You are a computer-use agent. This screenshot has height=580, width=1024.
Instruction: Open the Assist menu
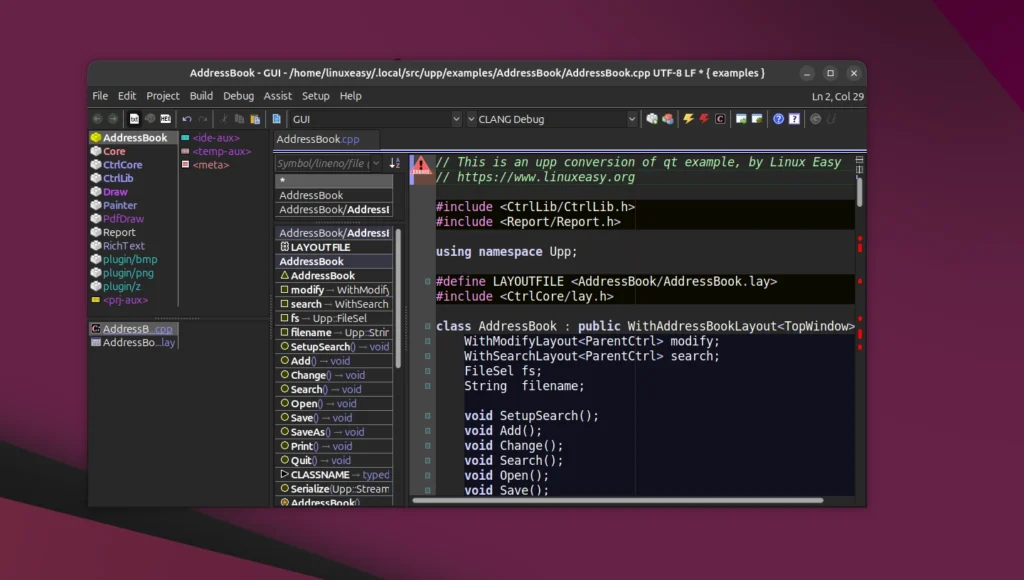[278, 96]
